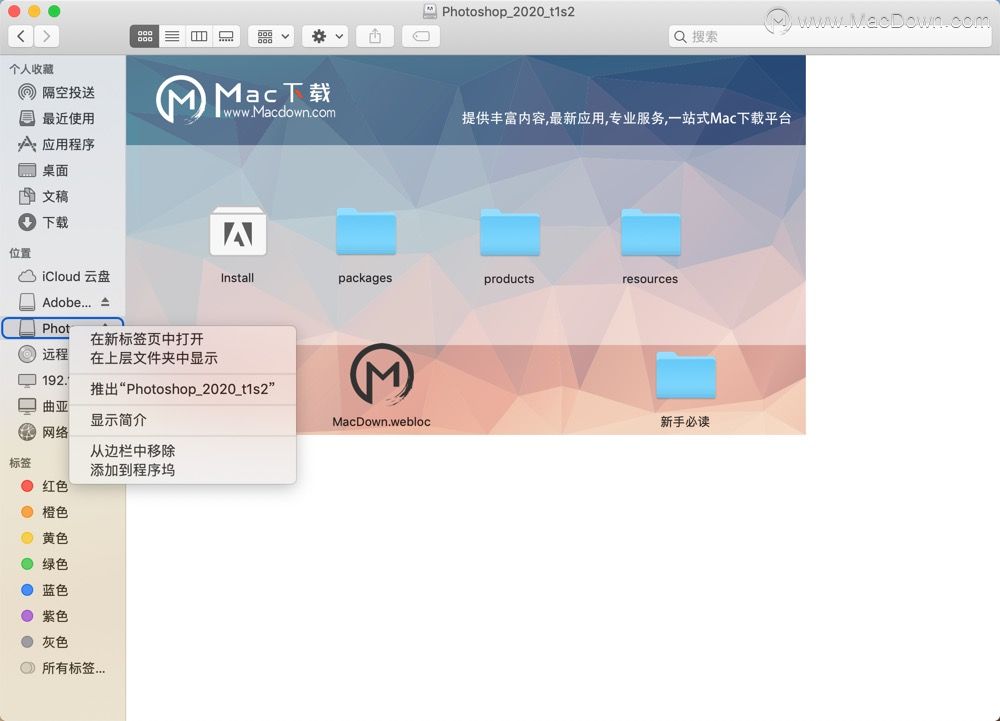
Task: Open the 192. network computer in sidebar
Action: point(43,381)
